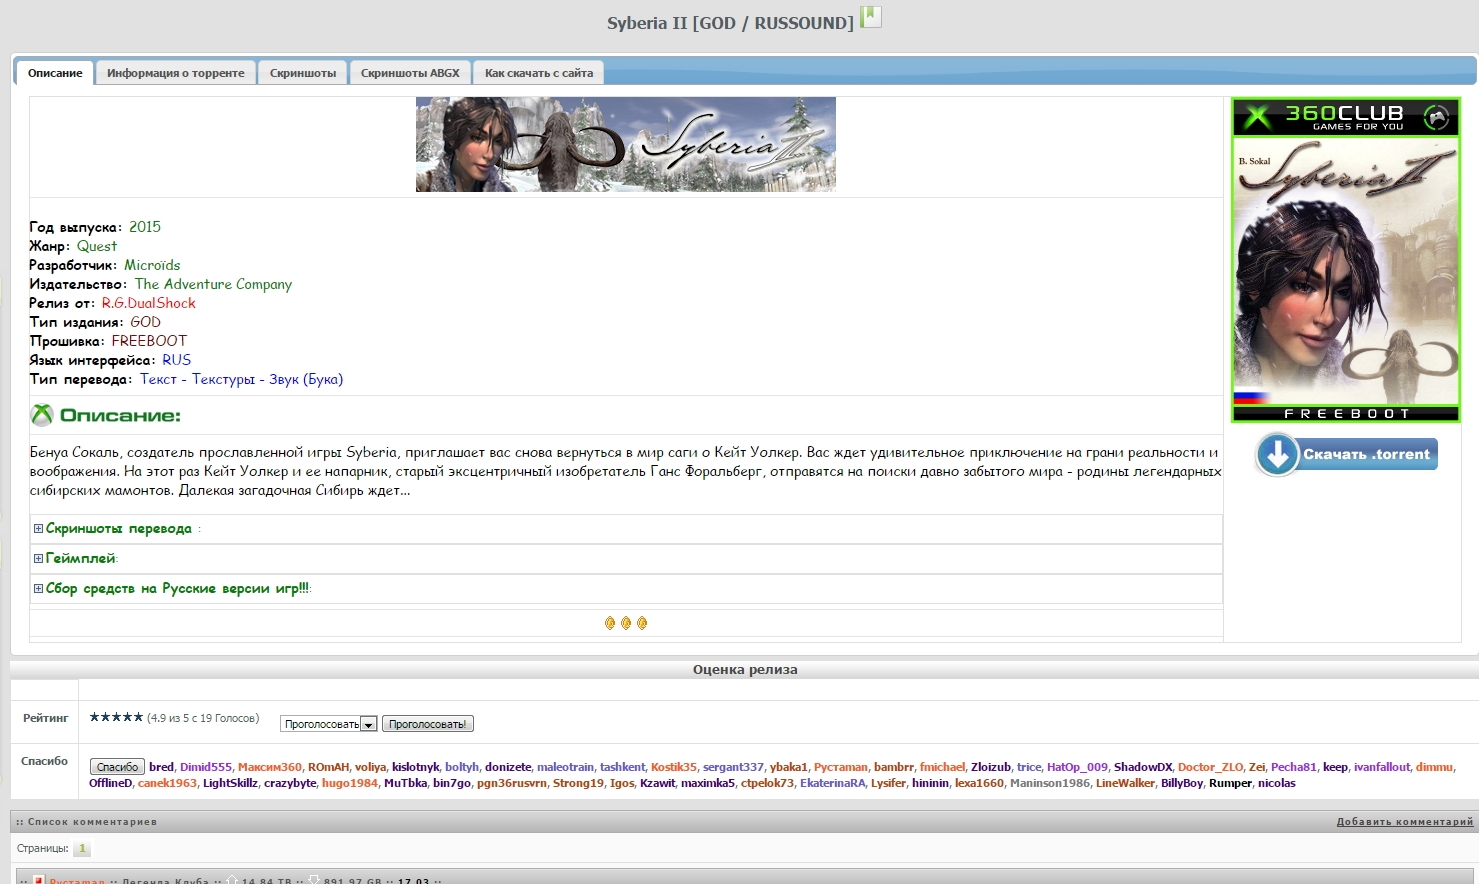Click the kislotnyk username link

[416, 767]
